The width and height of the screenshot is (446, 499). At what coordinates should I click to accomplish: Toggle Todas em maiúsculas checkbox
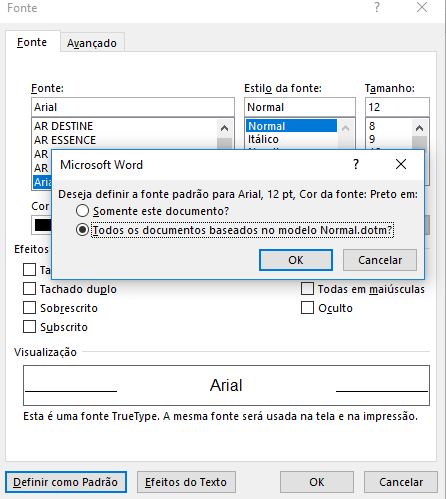pos(307,289)
